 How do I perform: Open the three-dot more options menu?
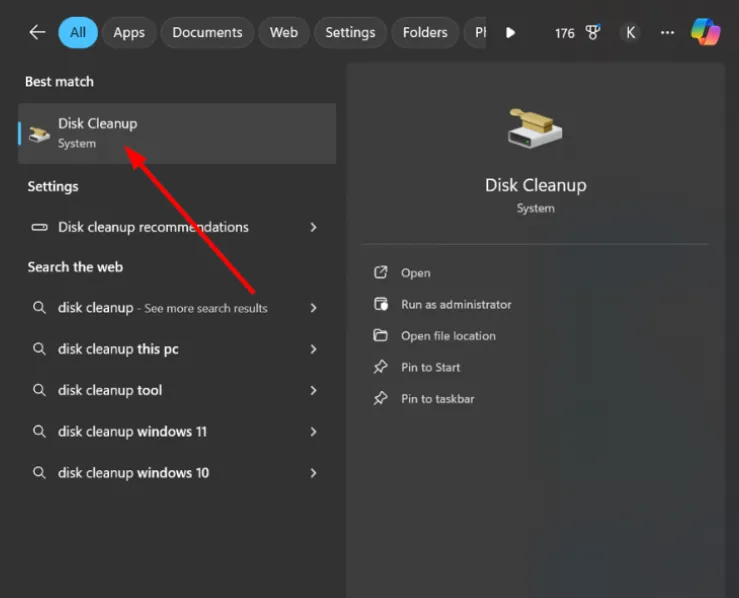[x=667, y=33]
